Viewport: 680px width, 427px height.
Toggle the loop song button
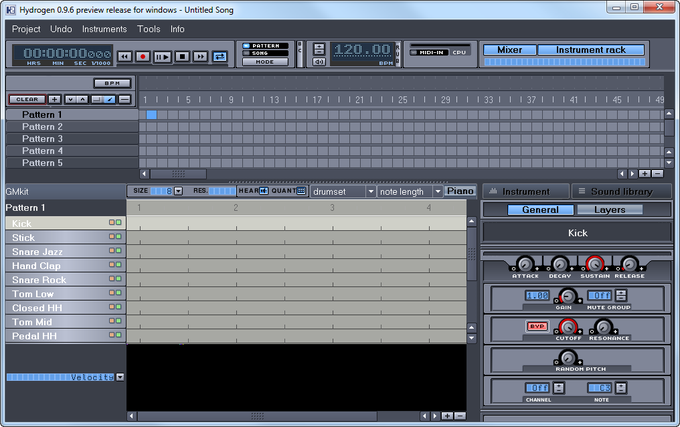(220, 56)
